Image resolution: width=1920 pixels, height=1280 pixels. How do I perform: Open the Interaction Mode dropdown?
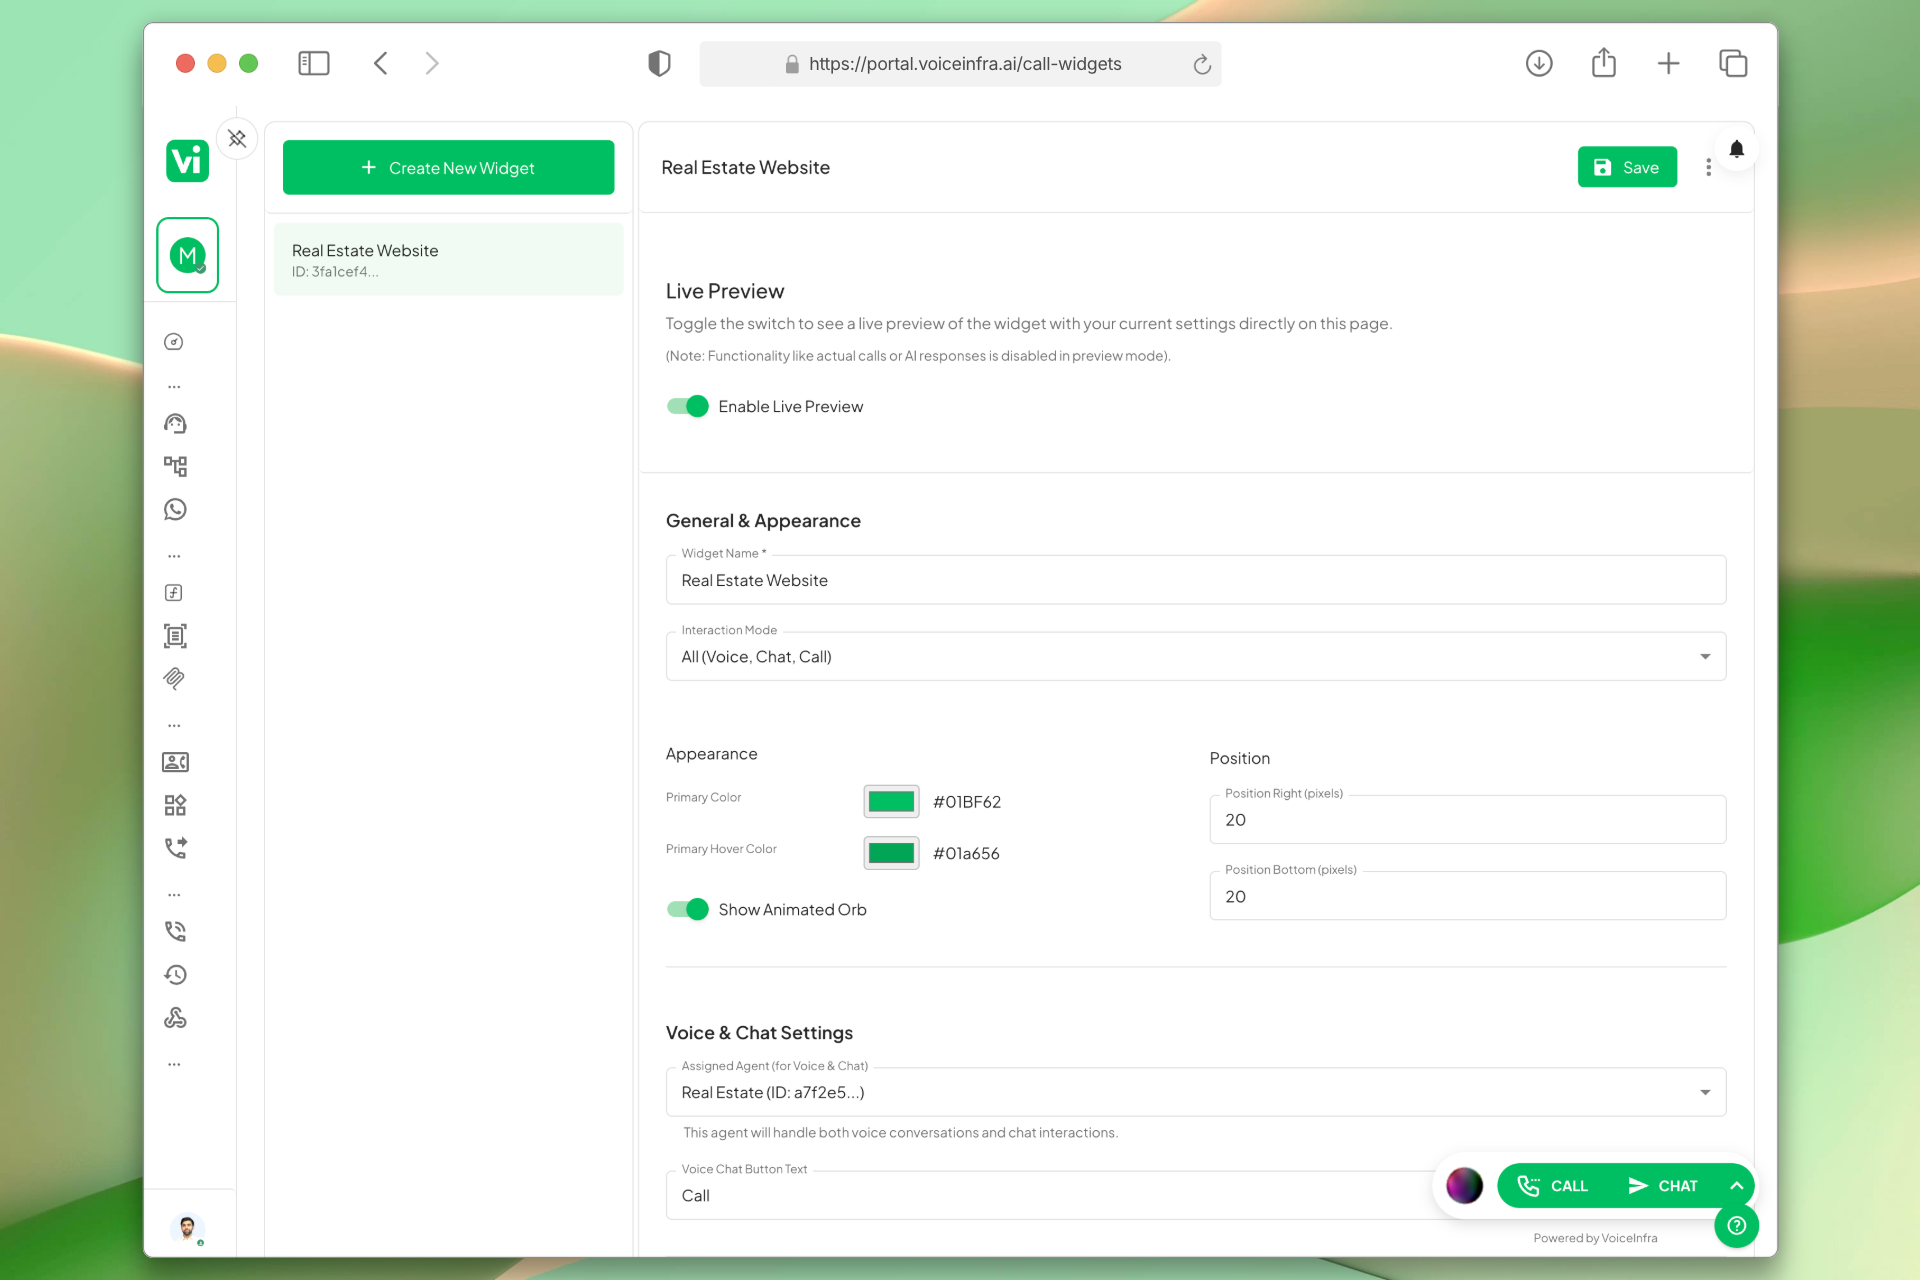point(1195,657)
